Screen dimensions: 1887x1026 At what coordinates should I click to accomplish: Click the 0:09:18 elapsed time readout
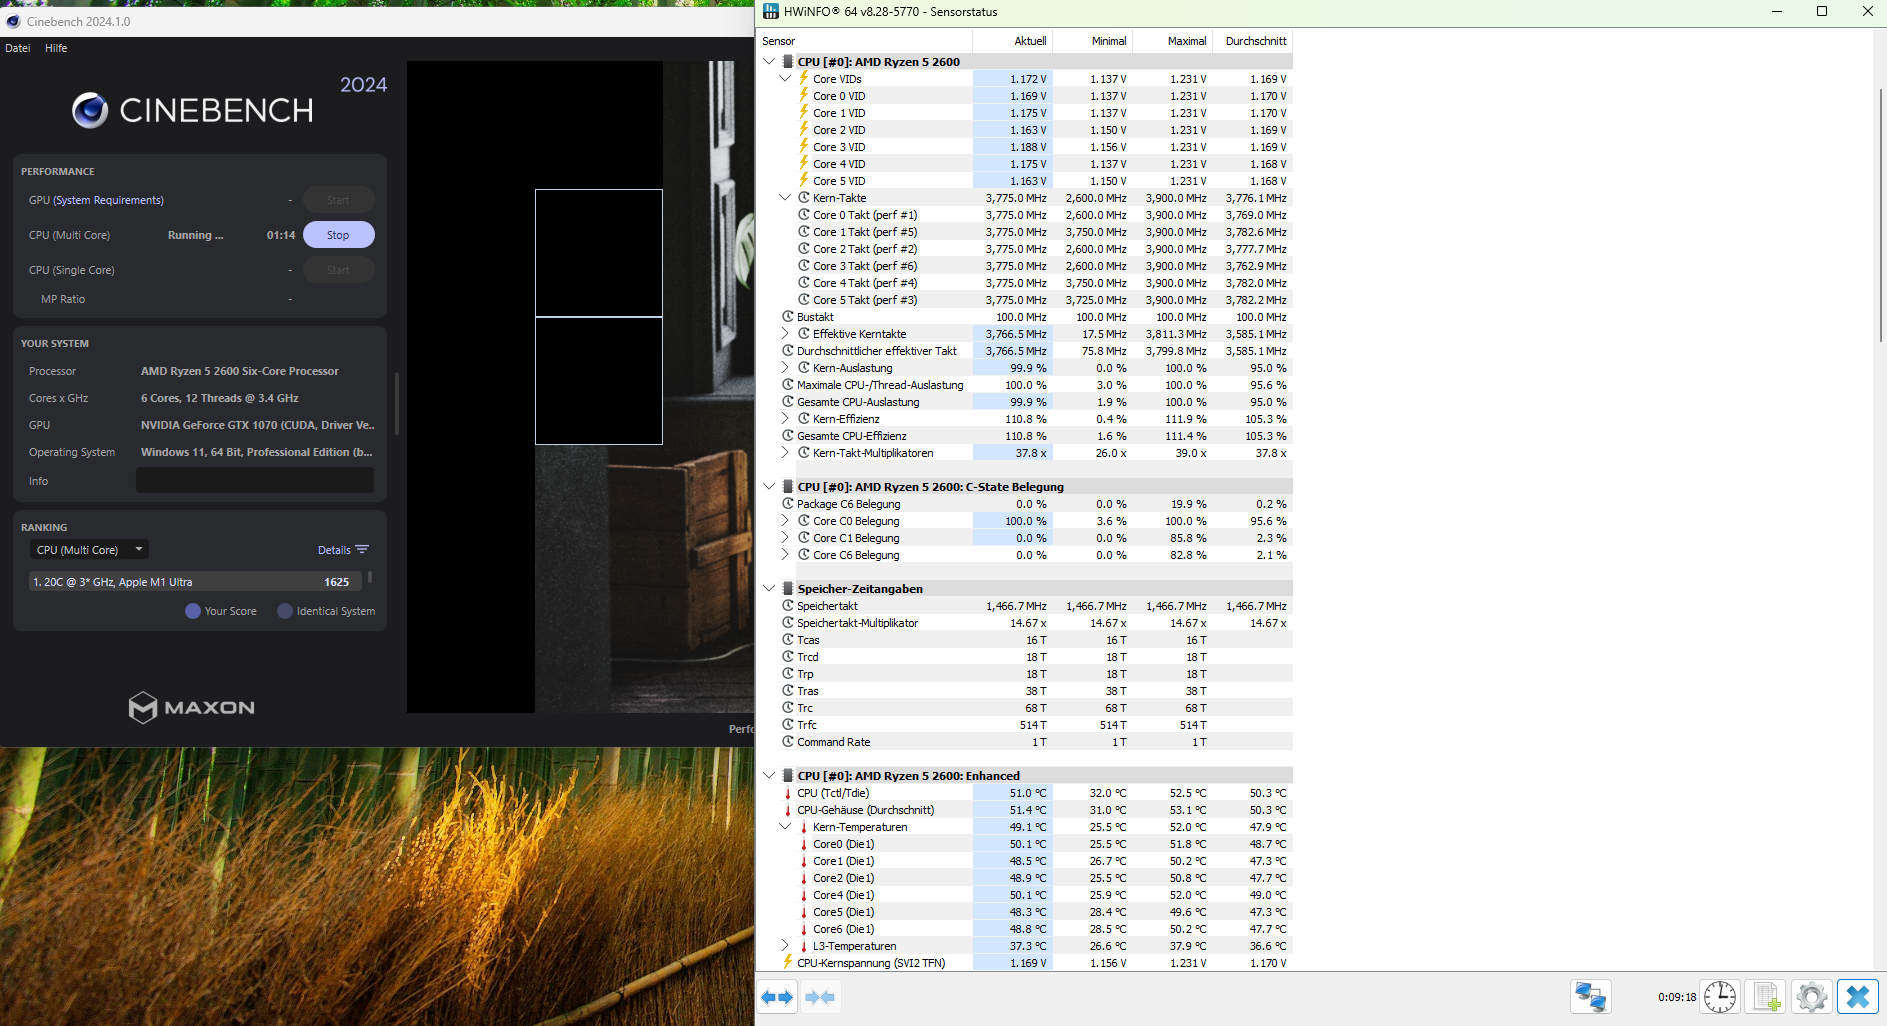1677,997
